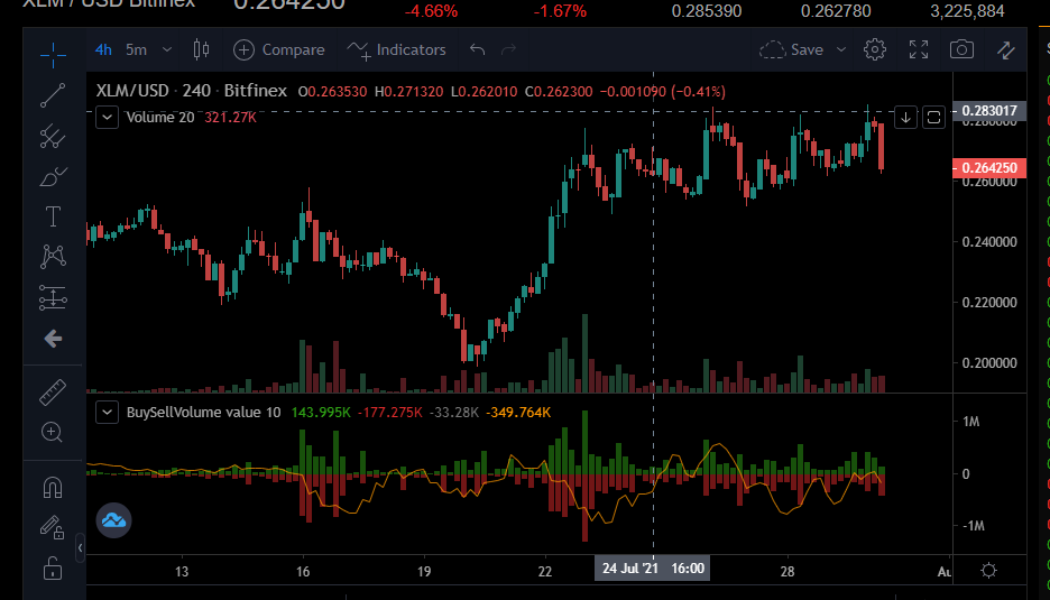Open chart settings with the gear icon
The image size is (1050, 600).
pos(874,49)
